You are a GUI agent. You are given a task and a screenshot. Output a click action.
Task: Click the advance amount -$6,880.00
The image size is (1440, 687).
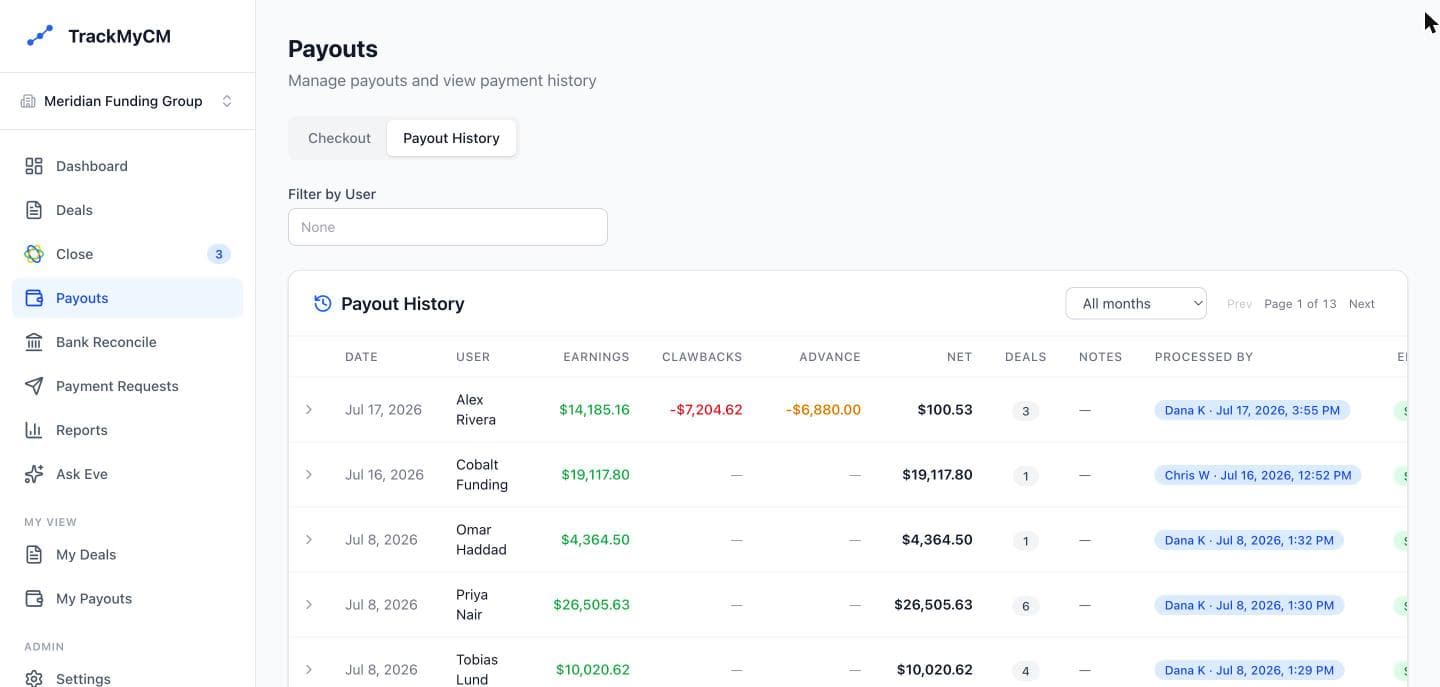pyautogui.click(x=823, y=409)
